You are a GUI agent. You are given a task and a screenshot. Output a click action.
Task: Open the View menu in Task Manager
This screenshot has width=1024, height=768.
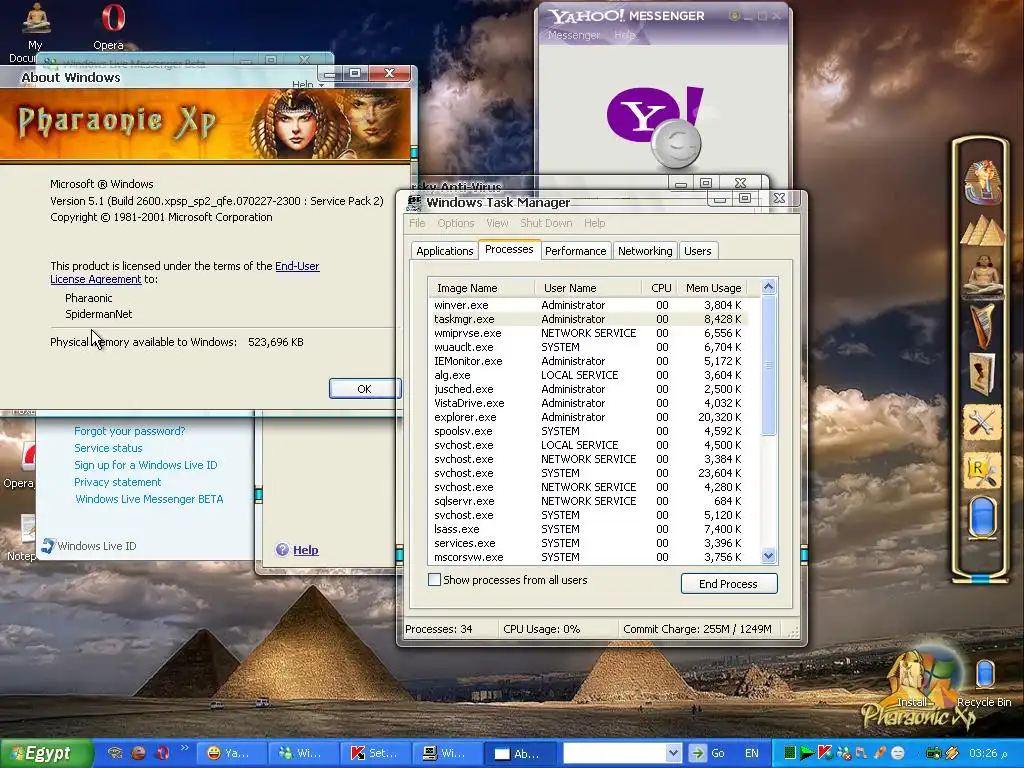tap(497, 223)
